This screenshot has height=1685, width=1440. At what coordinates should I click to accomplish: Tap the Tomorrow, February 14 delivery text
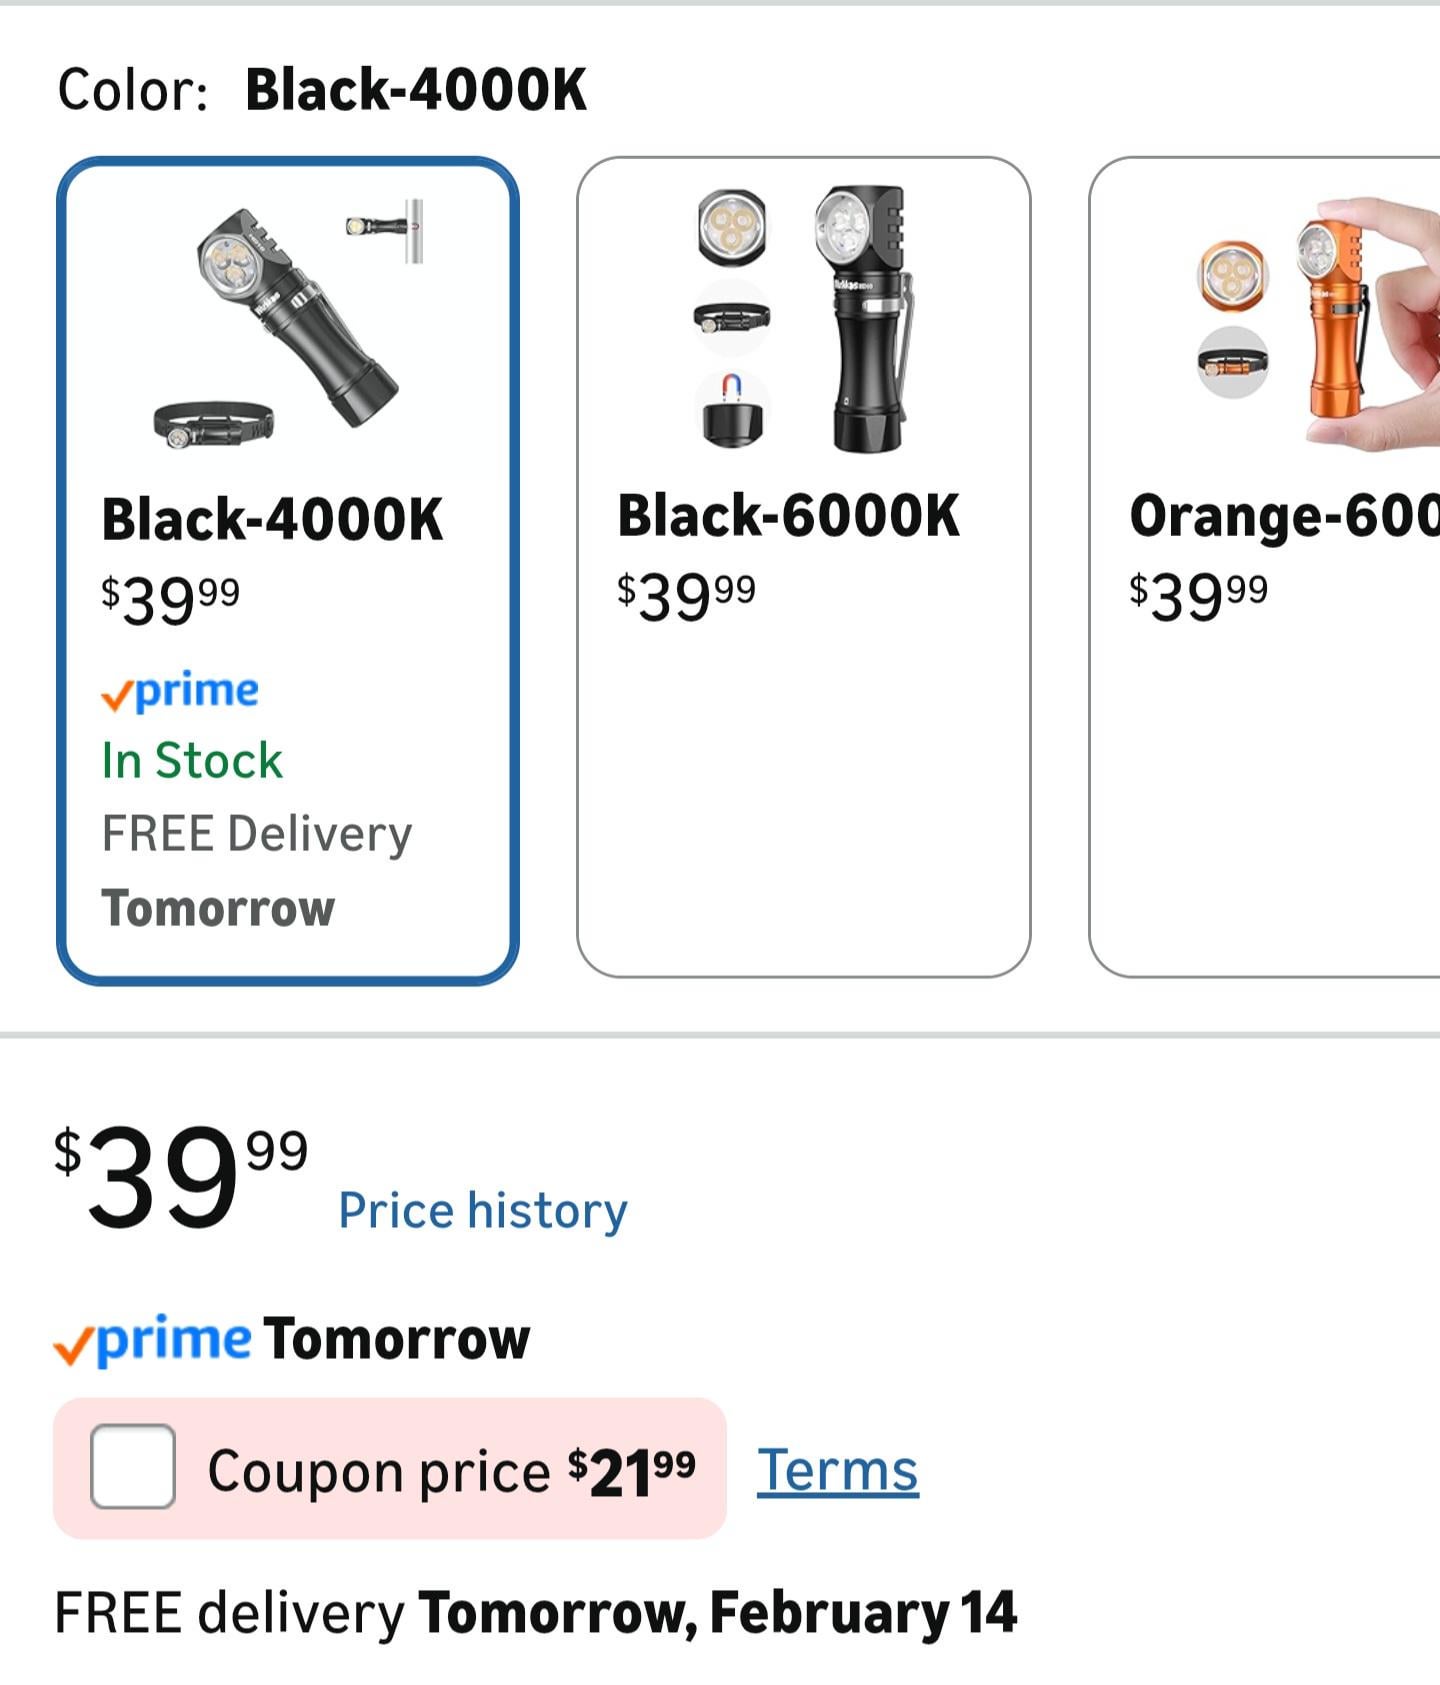[717, 1613]
